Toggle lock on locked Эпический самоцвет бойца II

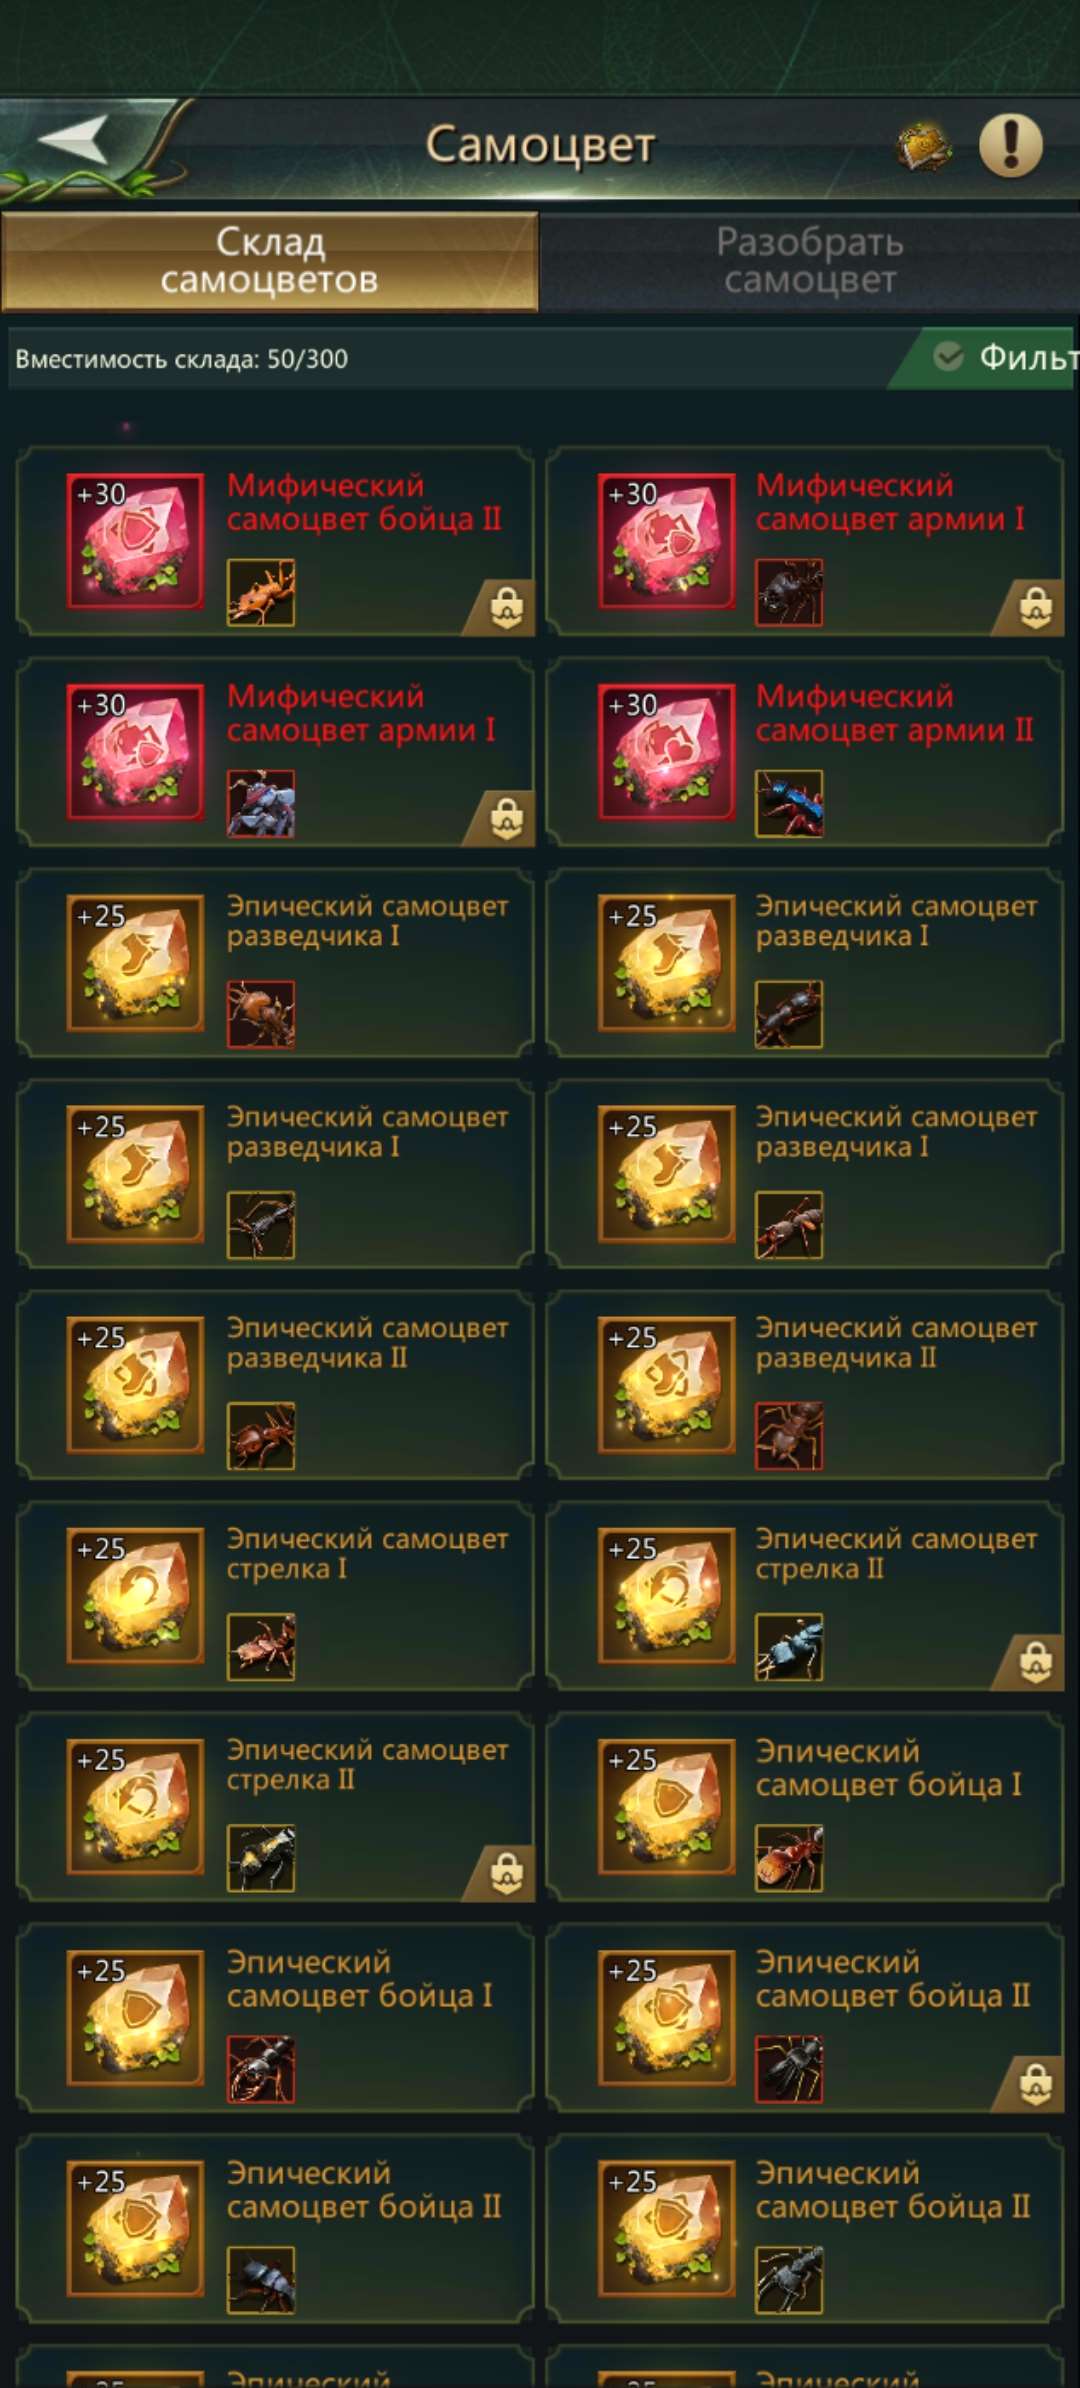tap(1036, 2083)
